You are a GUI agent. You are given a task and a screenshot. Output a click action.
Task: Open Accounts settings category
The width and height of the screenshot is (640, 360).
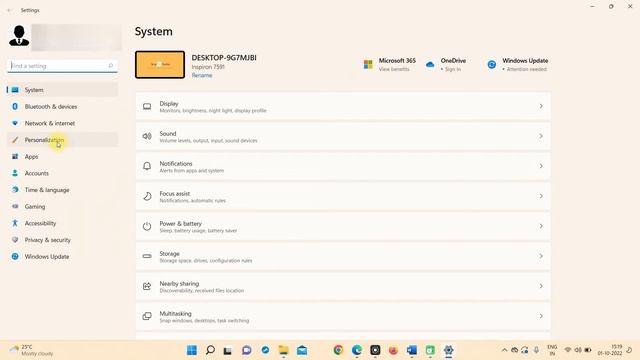pos(62,173)
